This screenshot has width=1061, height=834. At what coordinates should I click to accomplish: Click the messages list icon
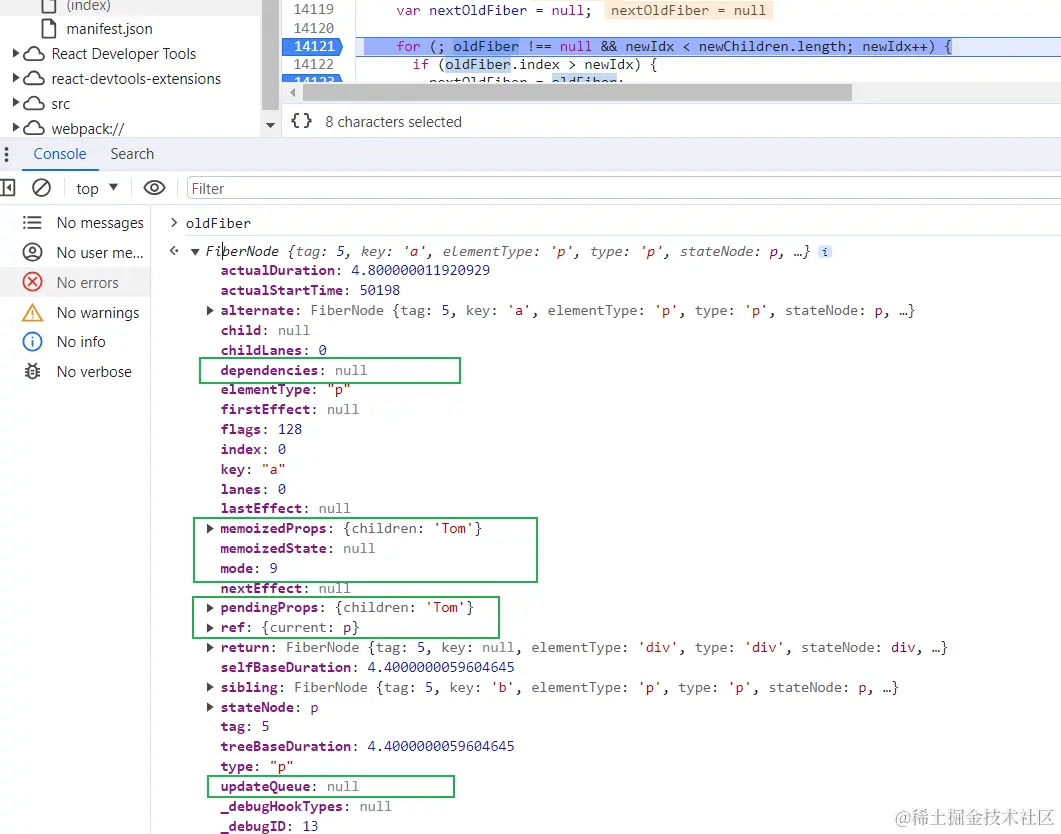(x=32, y=223)
